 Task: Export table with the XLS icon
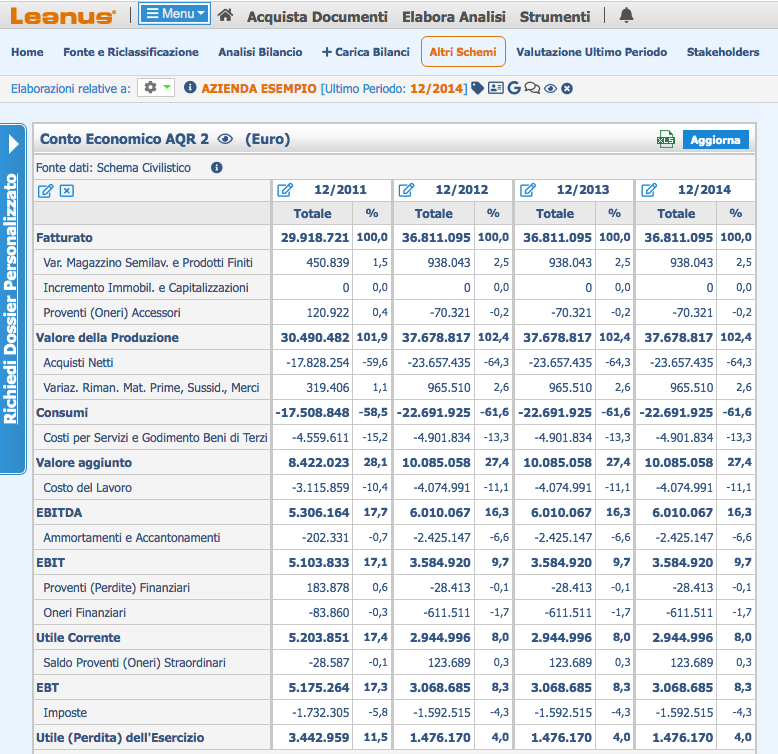[665, 139]
